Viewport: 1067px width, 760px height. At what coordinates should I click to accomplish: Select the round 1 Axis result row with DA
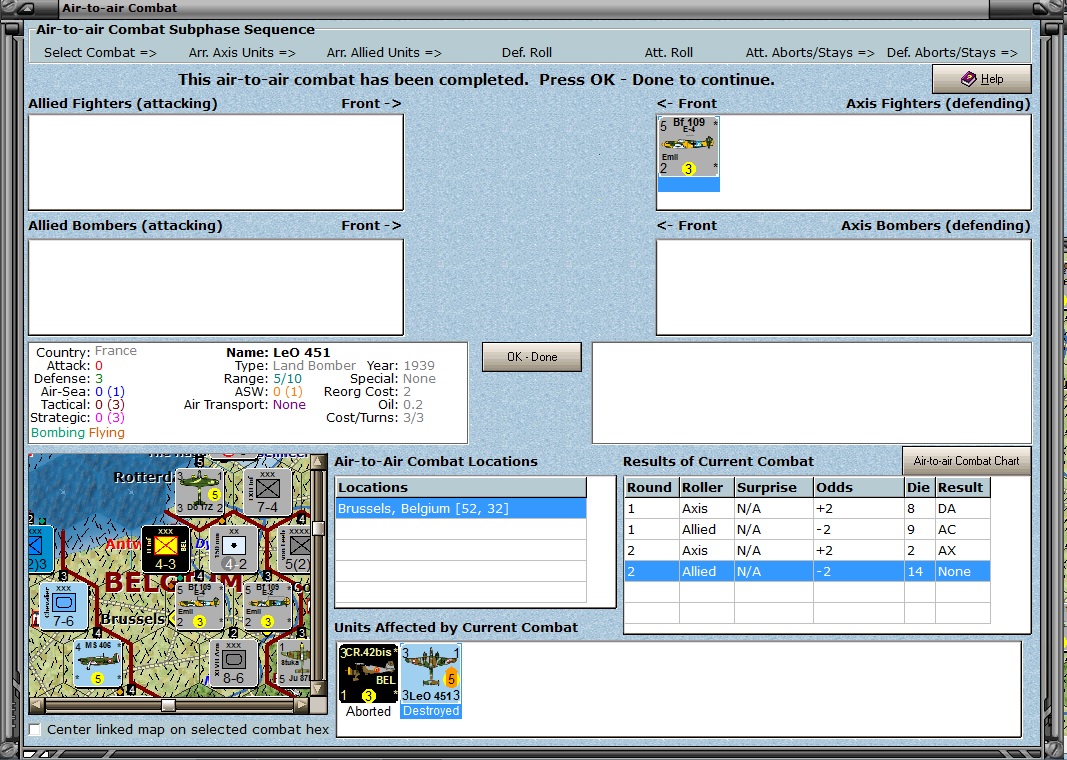click(807, 508)
